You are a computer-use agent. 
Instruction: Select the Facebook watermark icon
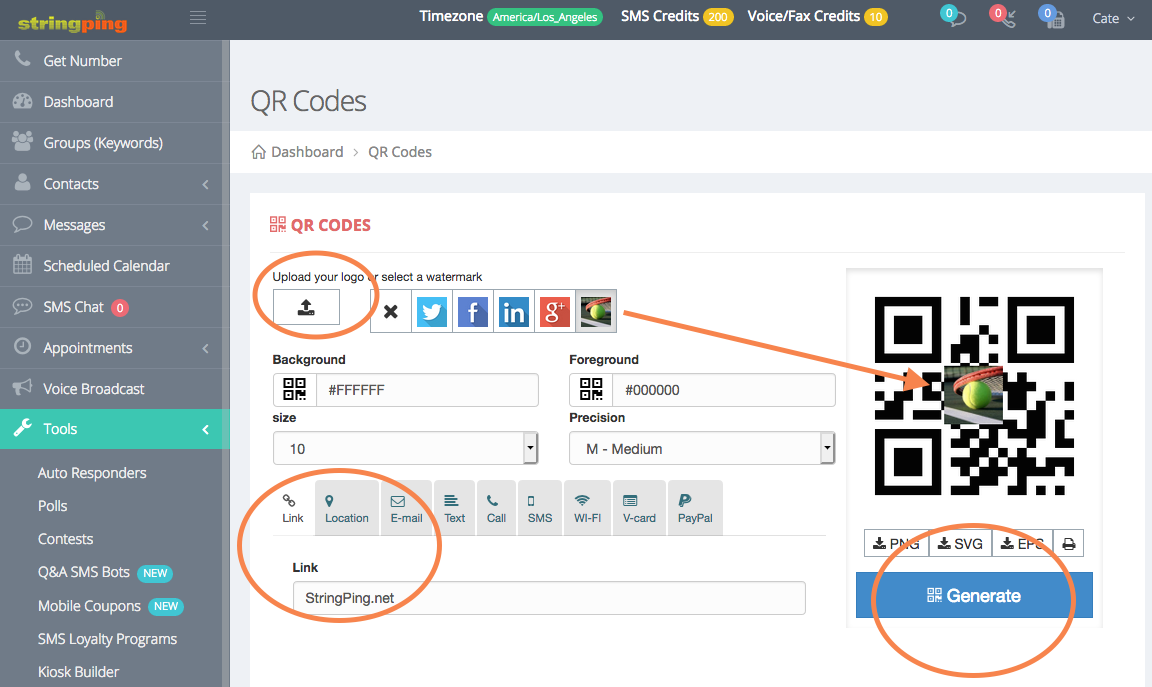click(x=472, y=311)
